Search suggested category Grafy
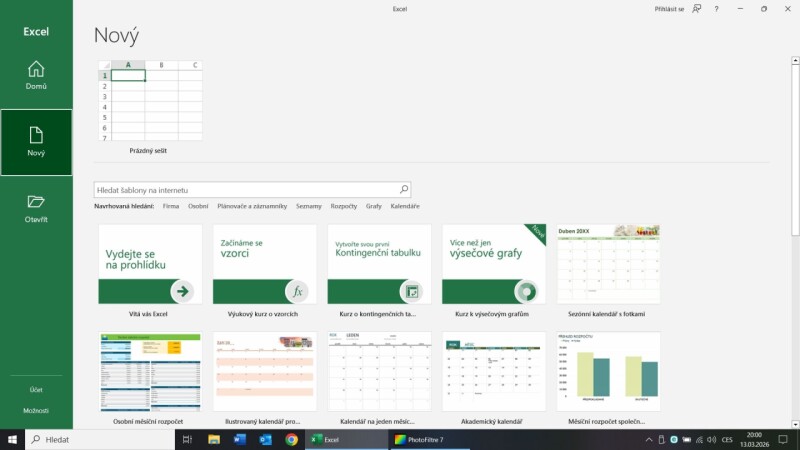The width and height of the screenshot is (800, 450). pos(373,206)
